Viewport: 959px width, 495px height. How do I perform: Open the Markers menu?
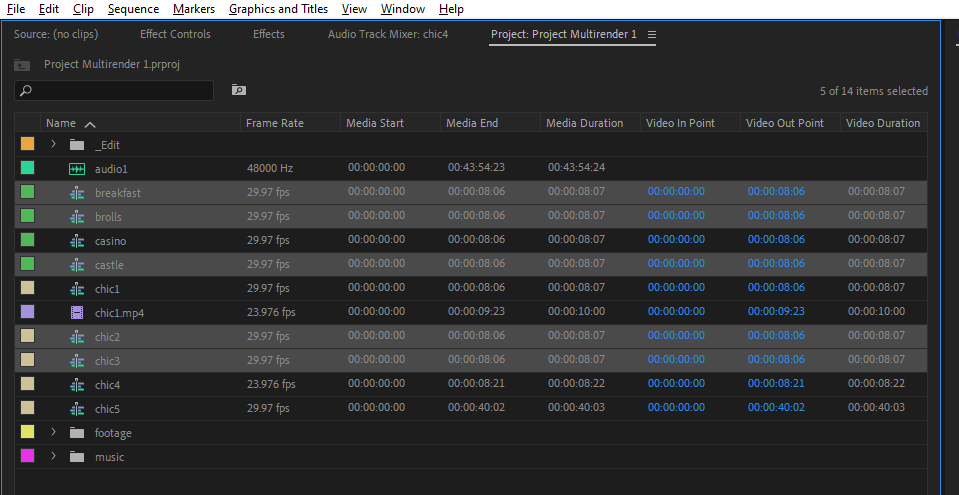194,9
